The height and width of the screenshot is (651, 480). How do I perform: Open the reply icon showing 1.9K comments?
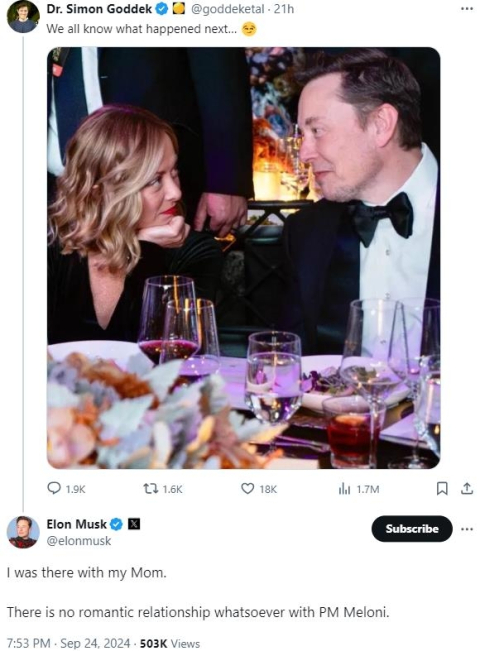(x=54, y=488)
